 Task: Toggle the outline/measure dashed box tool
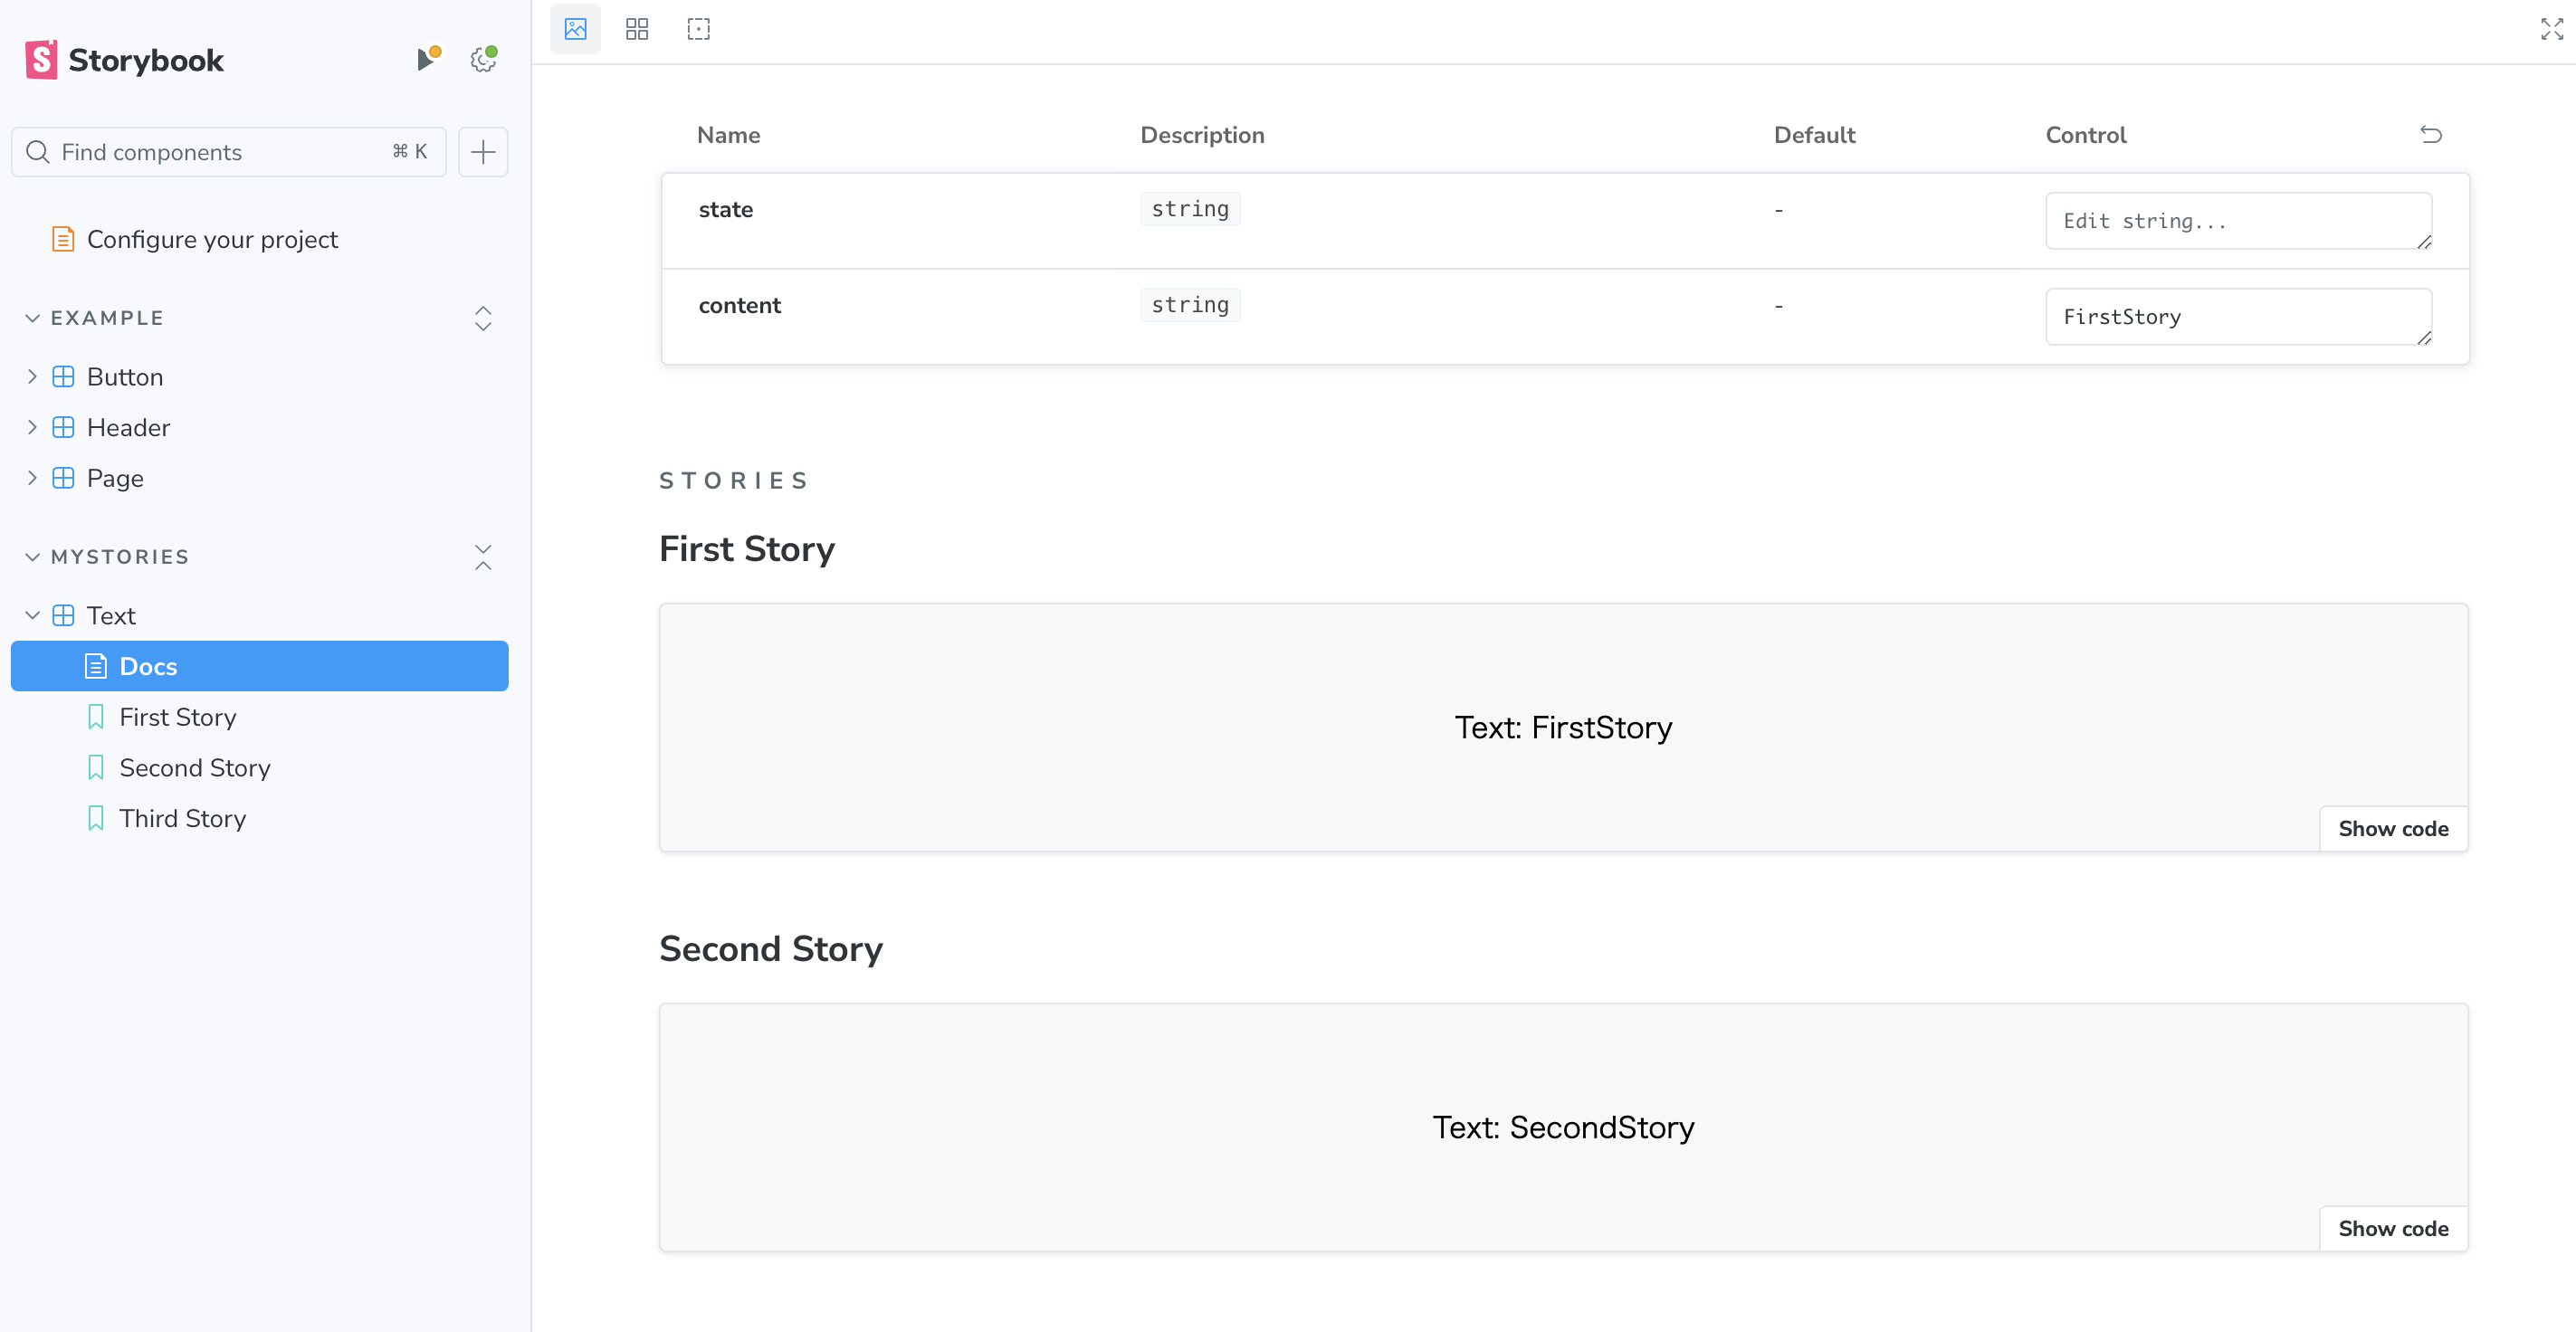(x=698, y=29)
